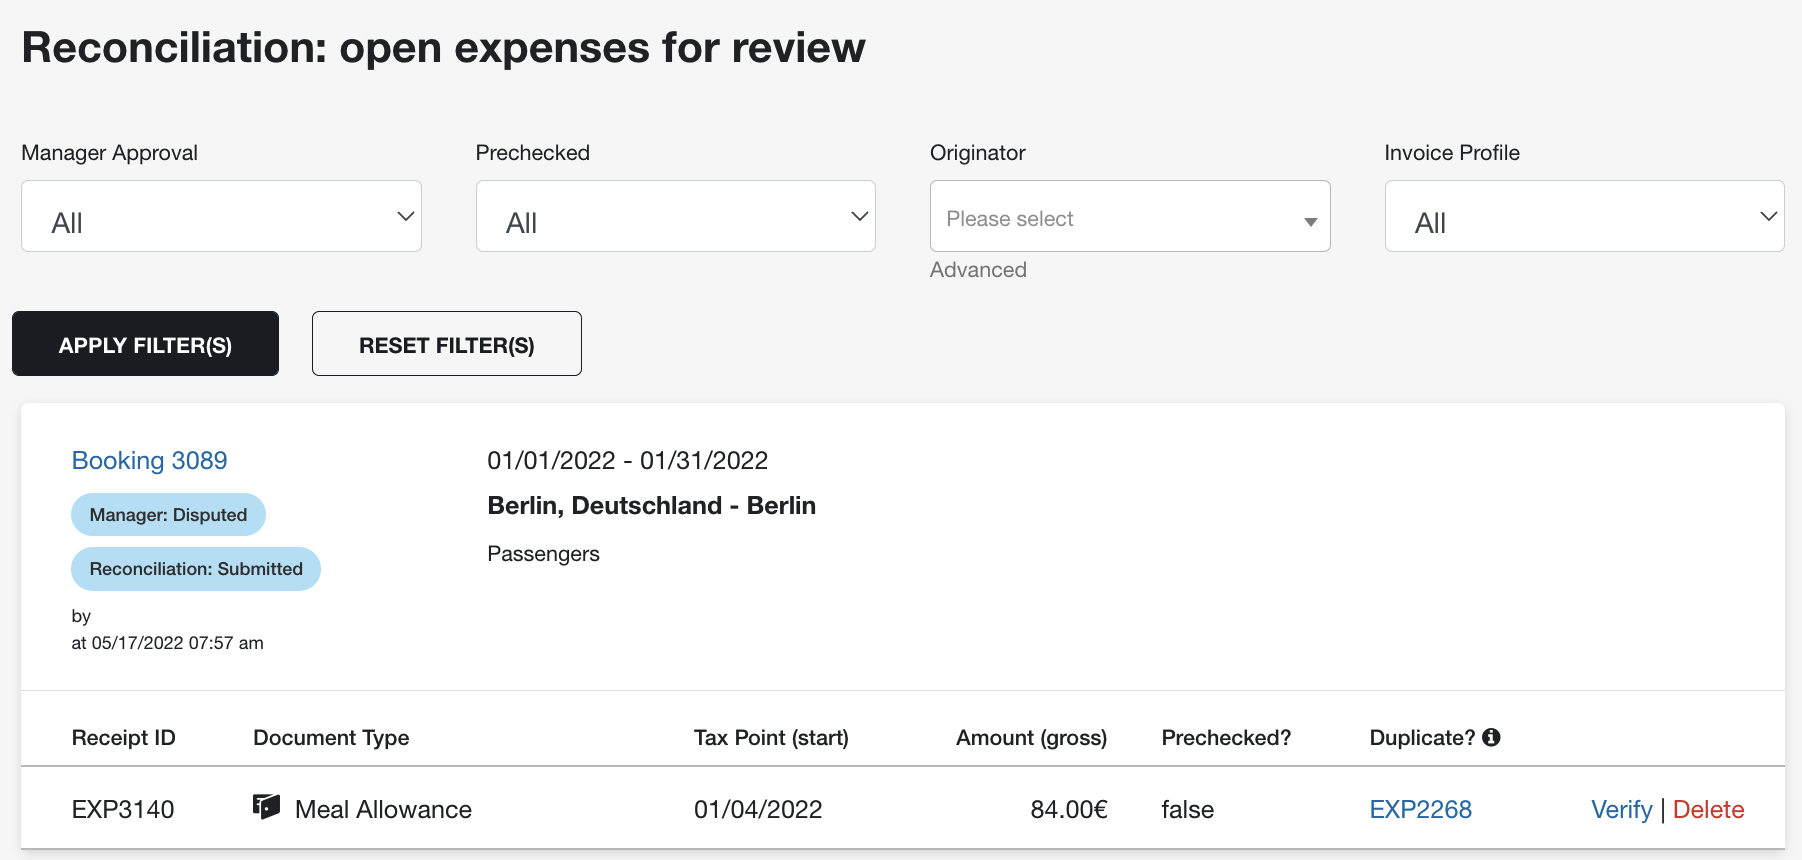Open the Prechecked filter dropdown

(675, 216)
